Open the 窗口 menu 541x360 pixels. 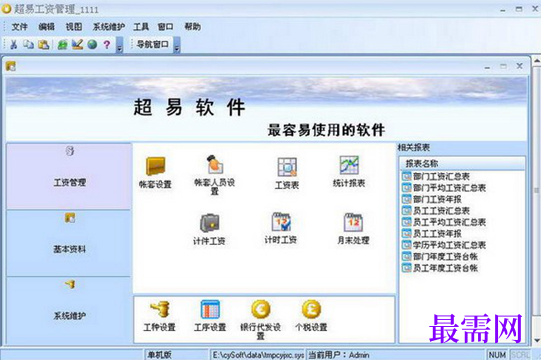[x=165, y=27]
